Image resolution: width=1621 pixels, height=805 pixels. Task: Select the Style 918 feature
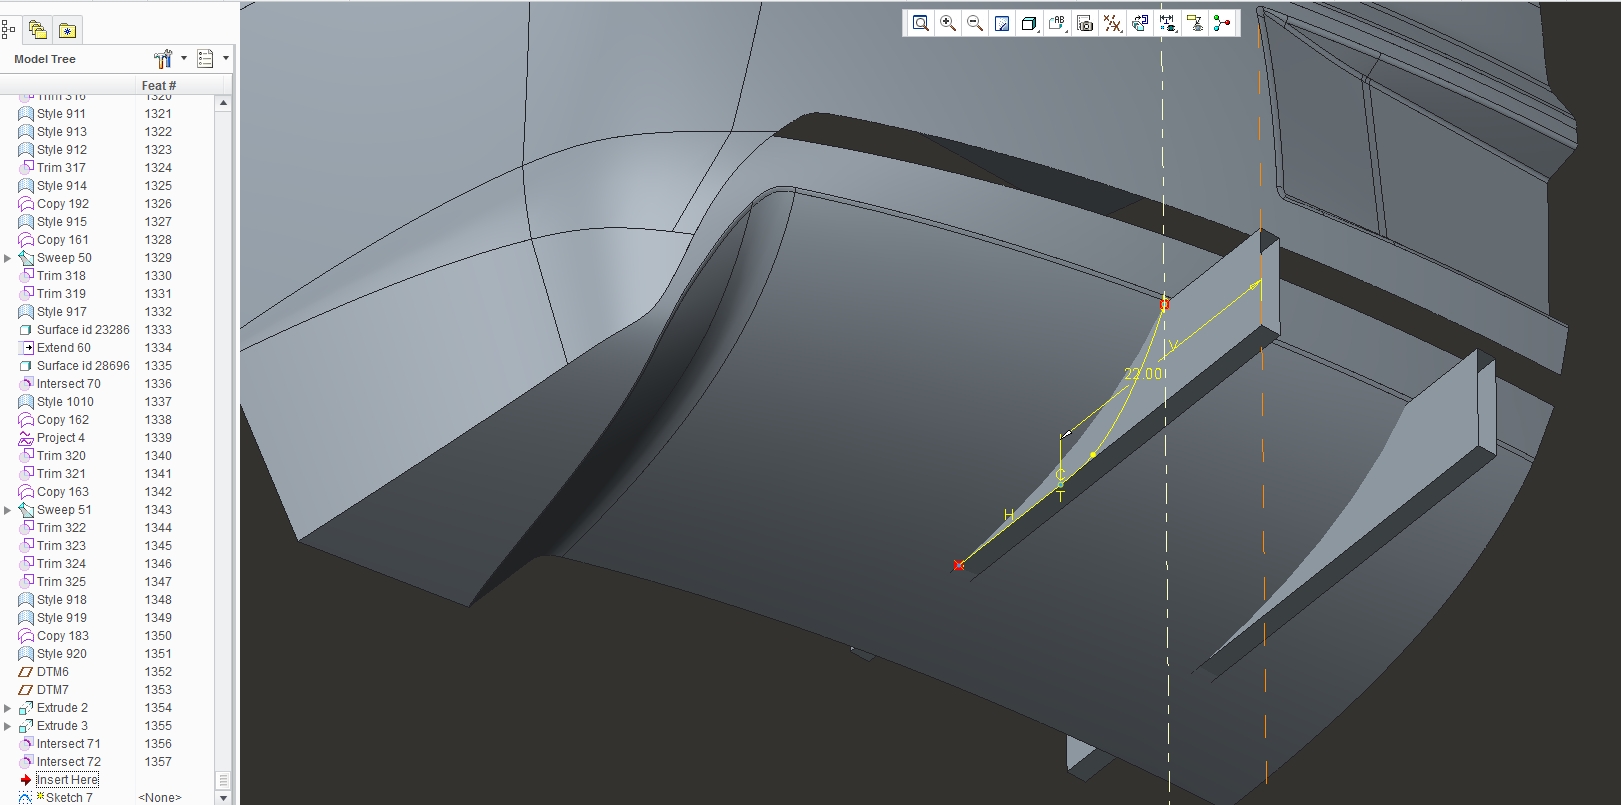point(62,600)
